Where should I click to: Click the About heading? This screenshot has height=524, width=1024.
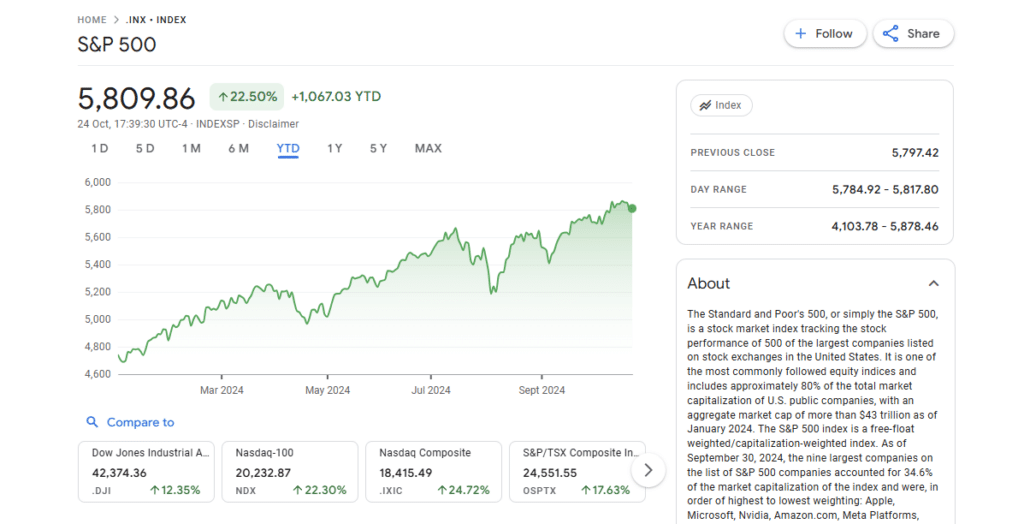coord(709,284)
